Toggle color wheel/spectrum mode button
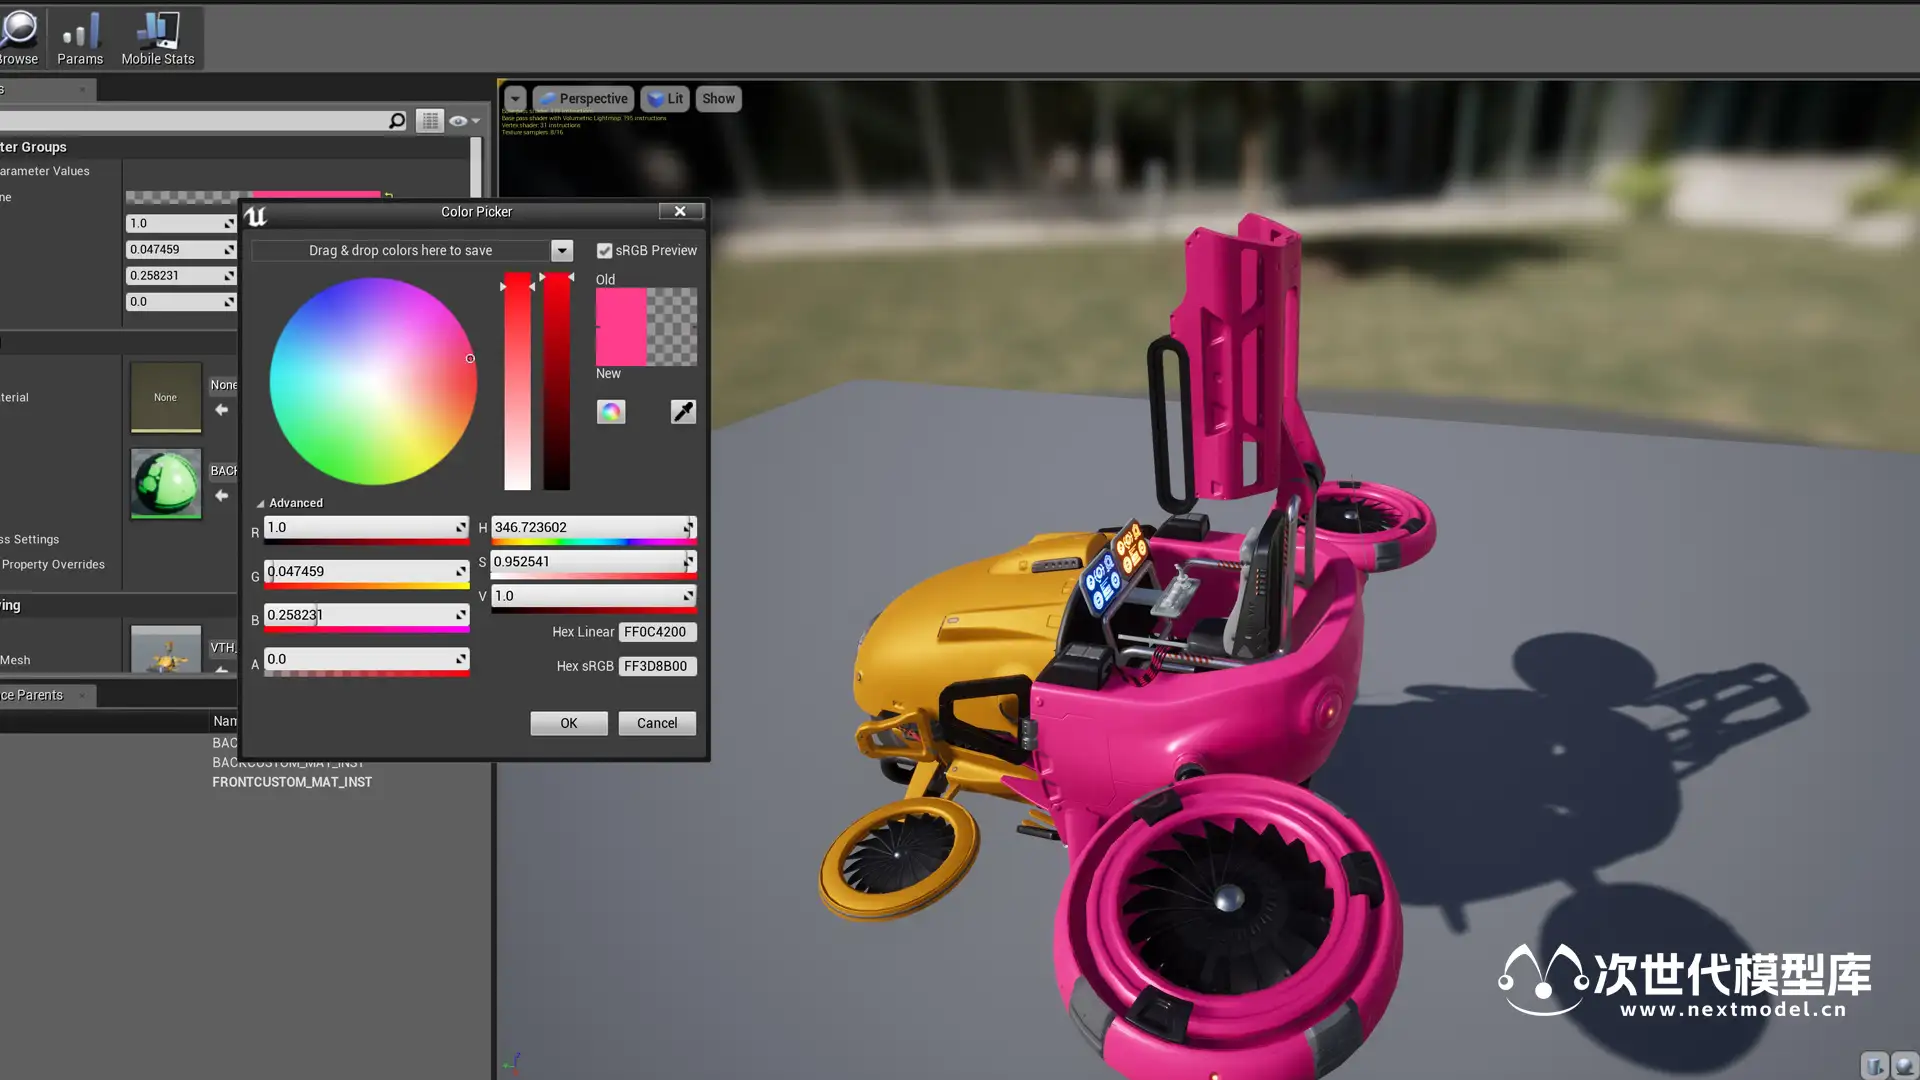Image resolution: width=1920 pixels, height=1080 pixels. tap(611, 411)
